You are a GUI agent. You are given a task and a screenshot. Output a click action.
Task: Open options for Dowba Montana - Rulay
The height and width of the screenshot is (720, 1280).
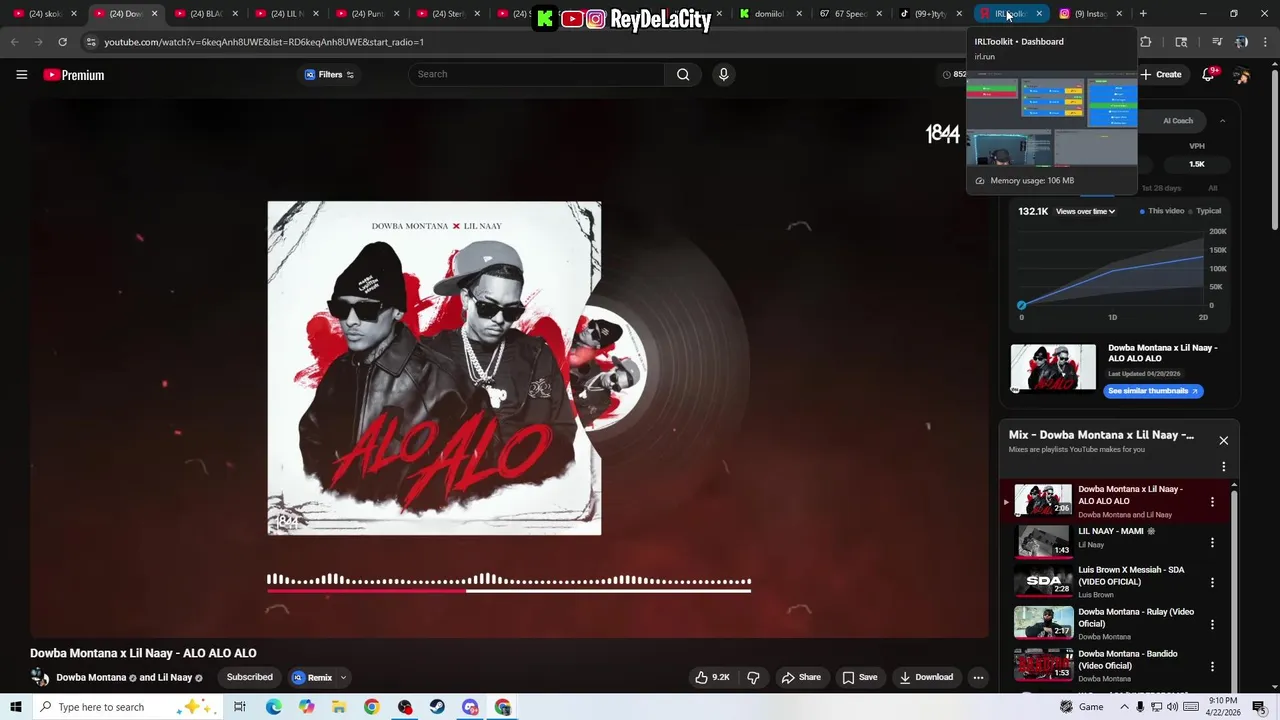[x=1212, y=624]
